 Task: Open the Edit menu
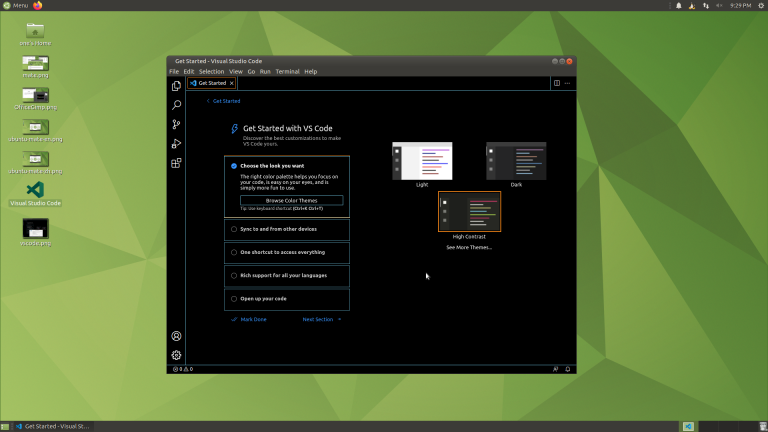tap(189, 72)
